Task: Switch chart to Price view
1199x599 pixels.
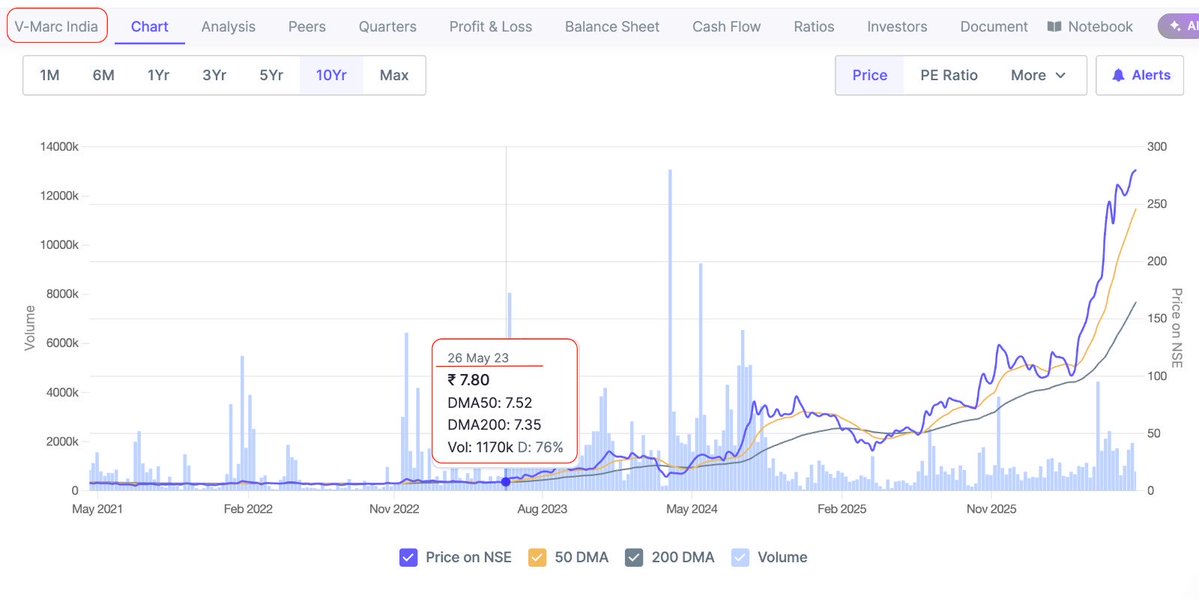Action: (x=870, y=75)
